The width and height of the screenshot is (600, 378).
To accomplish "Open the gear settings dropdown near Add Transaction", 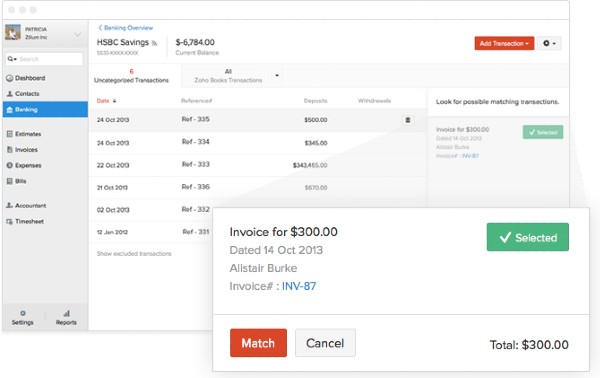I will pyautogui.click(x=549, y=43).
